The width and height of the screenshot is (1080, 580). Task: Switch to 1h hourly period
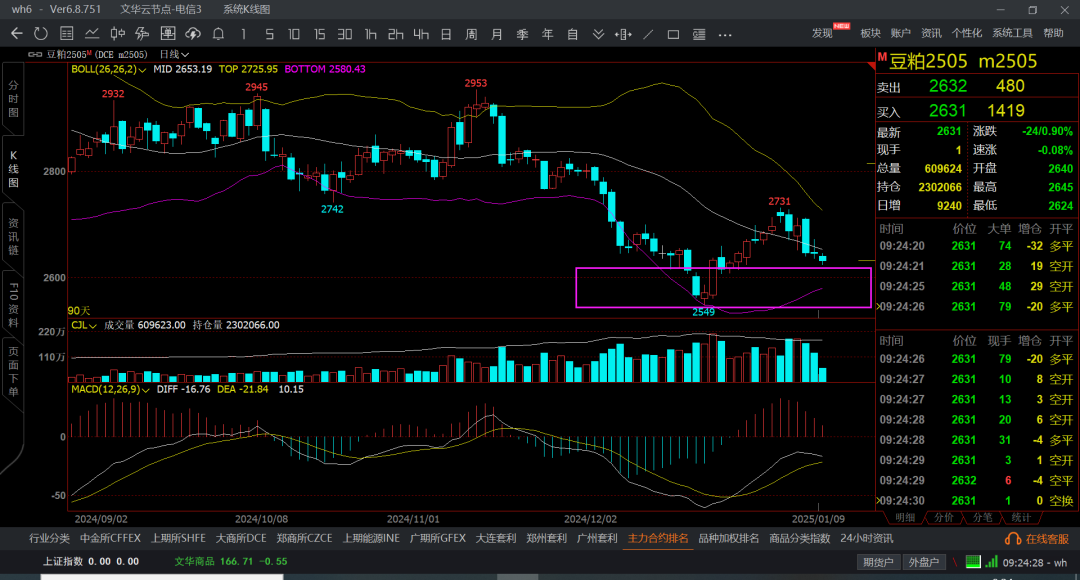coord(370,33)
